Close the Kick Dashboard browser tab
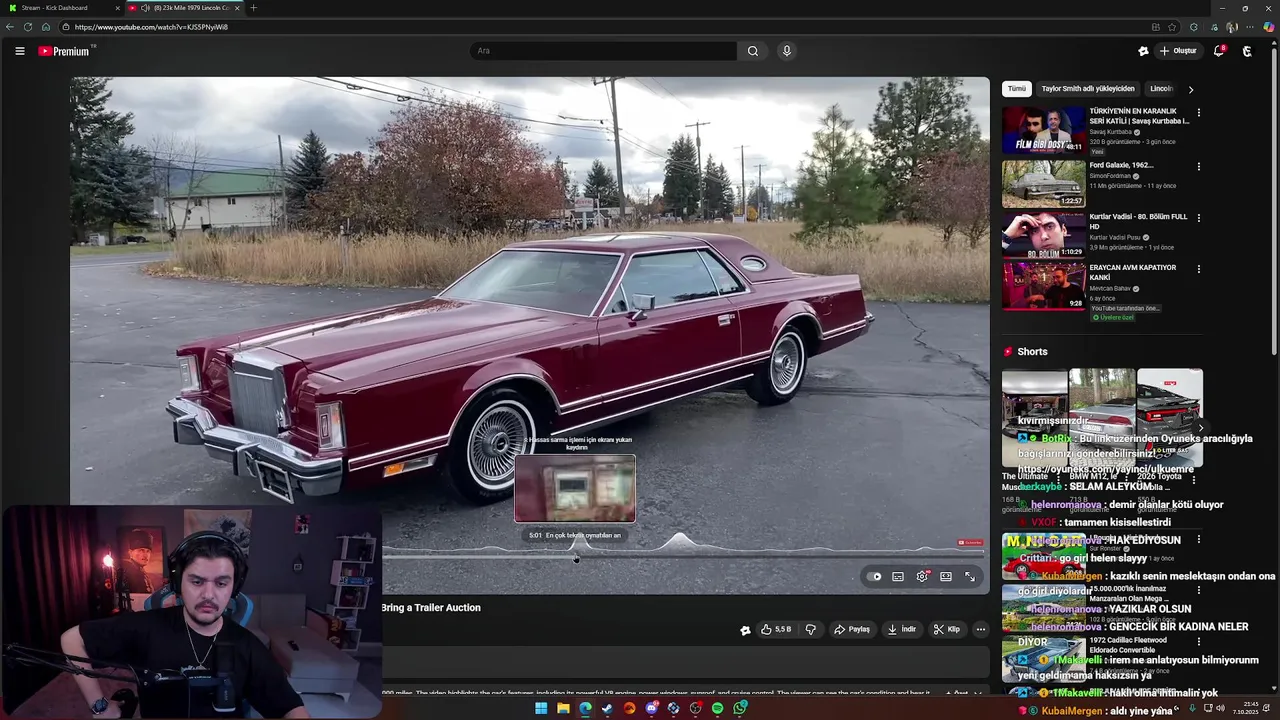The width and height of the screenshot is (1280, 720). pos(117,8)
